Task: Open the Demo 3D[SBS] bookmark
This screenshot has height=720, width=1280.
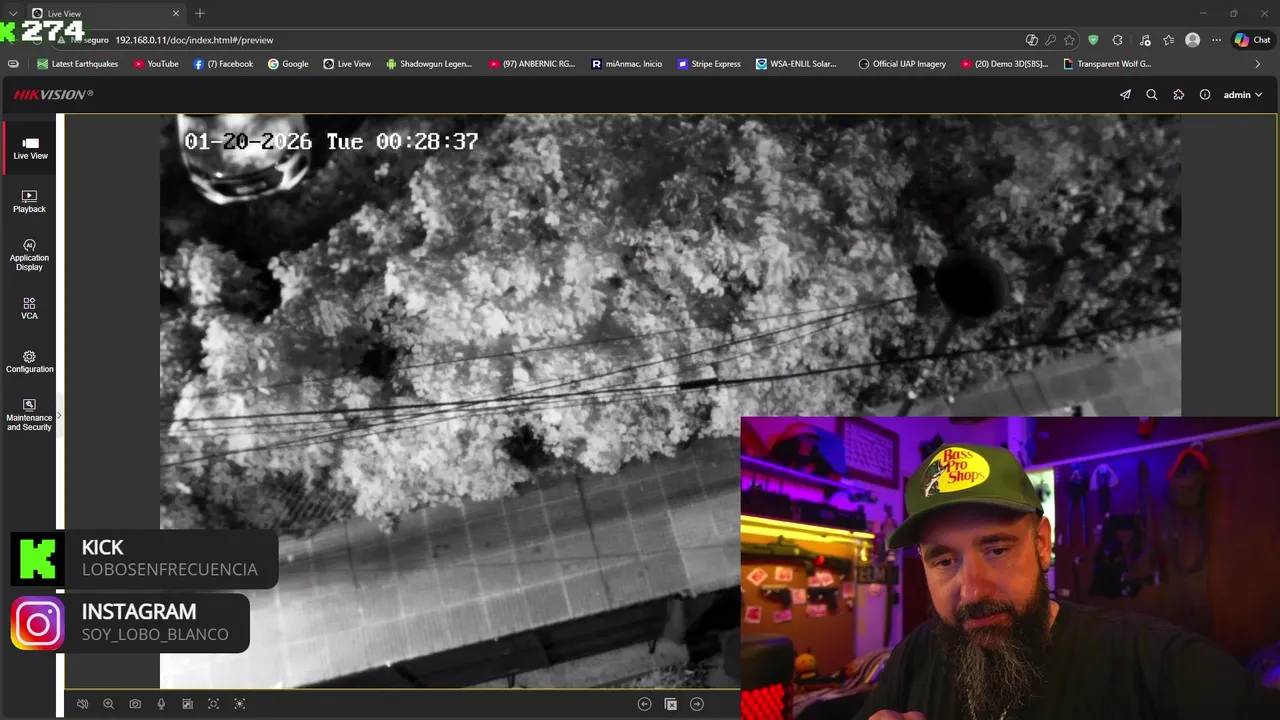Action: (1005, 64)
